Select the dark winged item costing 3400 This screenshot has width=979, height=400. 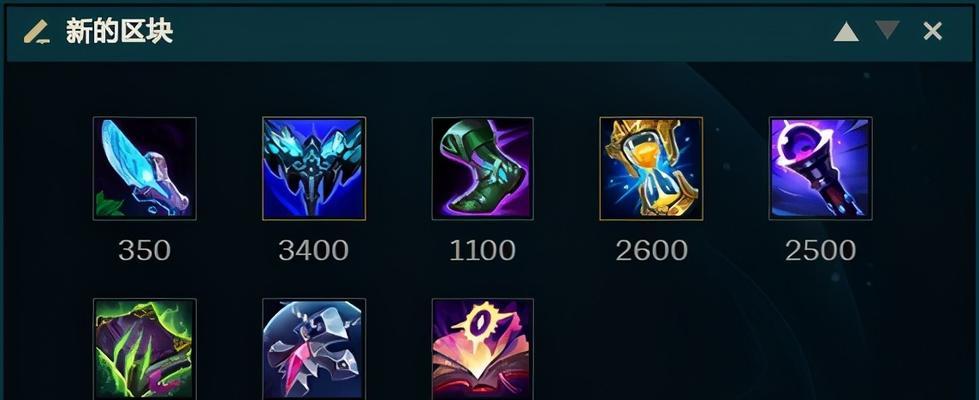point(314,168)
